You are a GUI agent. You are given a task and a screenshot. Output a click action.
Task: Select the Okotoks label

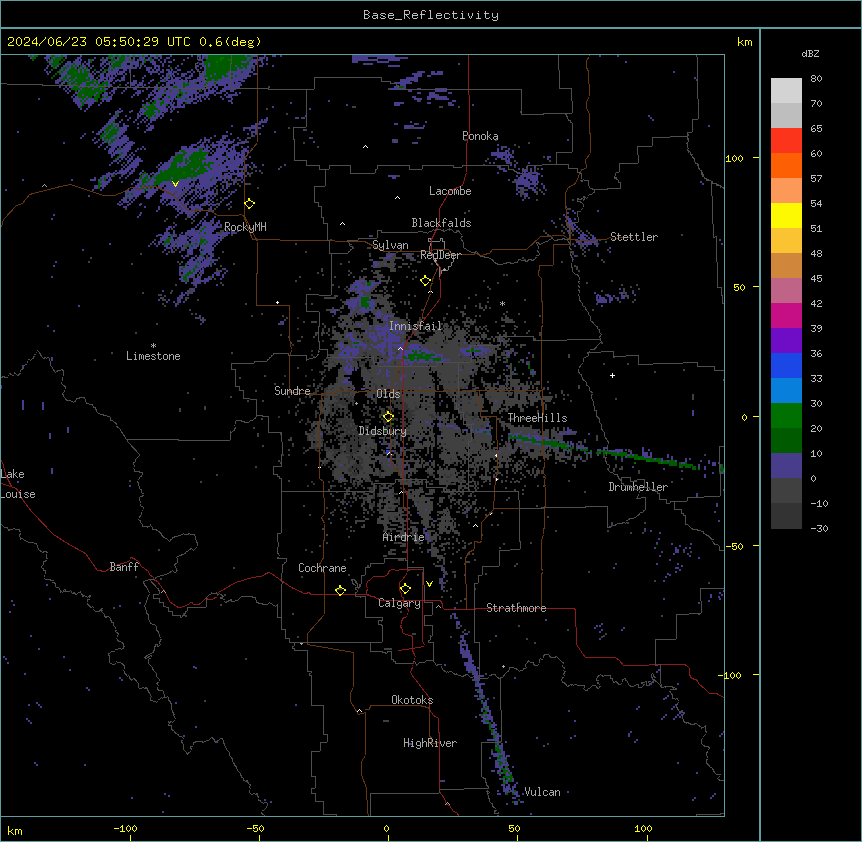coord(412,700)
